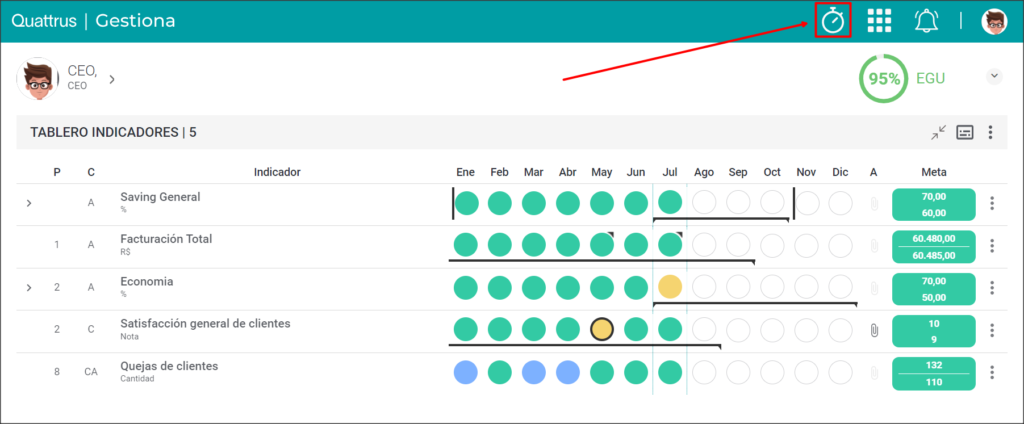Open the notifications bell

click(x=925, y=21)
